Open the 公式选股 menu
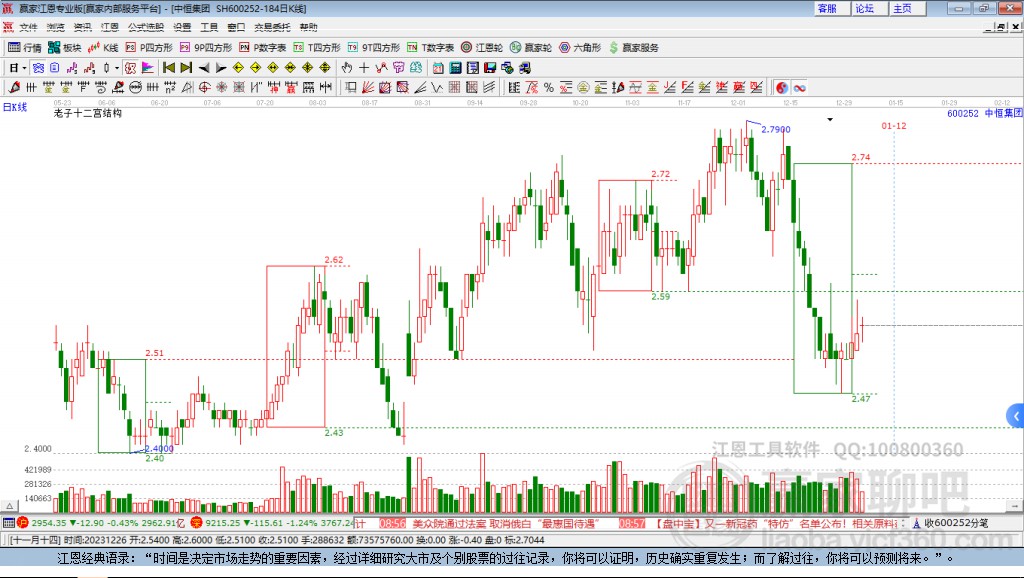The width and height of the screenshot is (1024, 578). (x=146, y=27)
